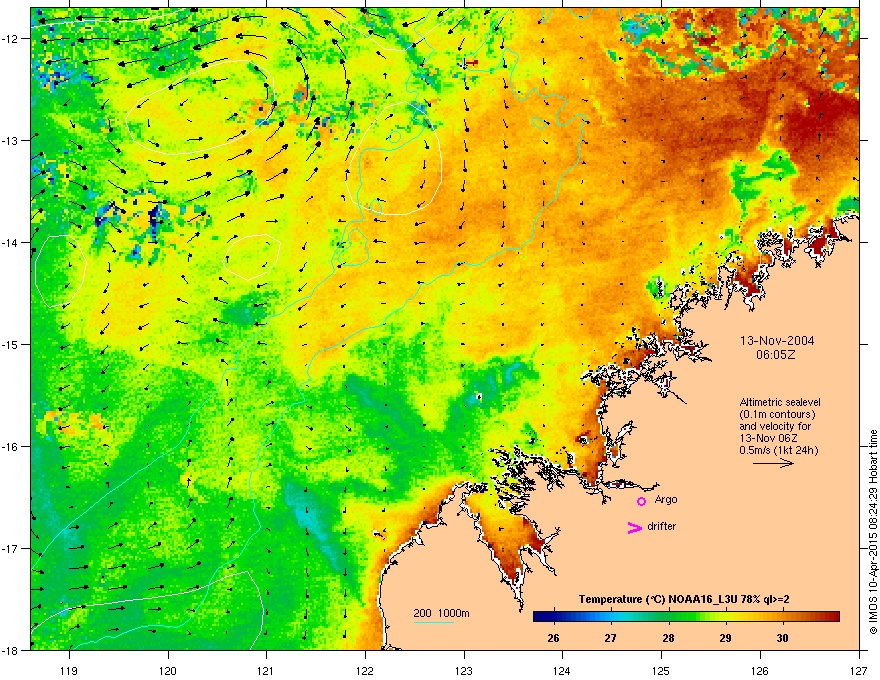Click the longitude '126' axis label
Image resolution: width=880 pixels, height=680 pixels.
point(760,670)
